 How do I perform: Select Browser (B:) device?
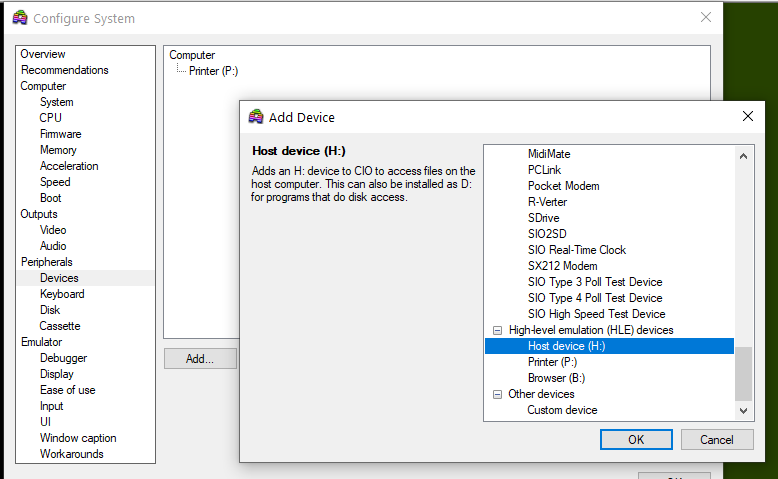(x=556, y=378)
